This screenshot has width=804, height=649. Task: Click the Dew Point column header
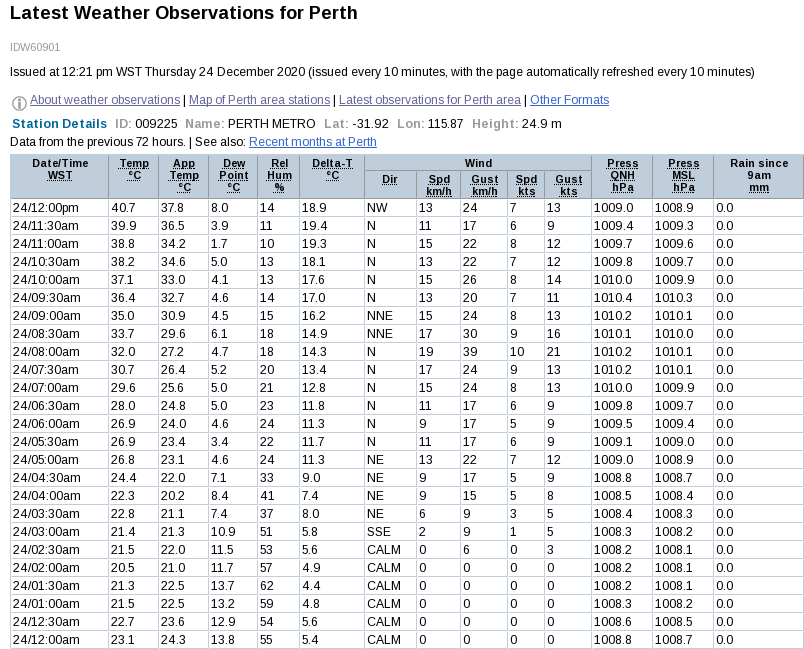click(x=233, y=175)
